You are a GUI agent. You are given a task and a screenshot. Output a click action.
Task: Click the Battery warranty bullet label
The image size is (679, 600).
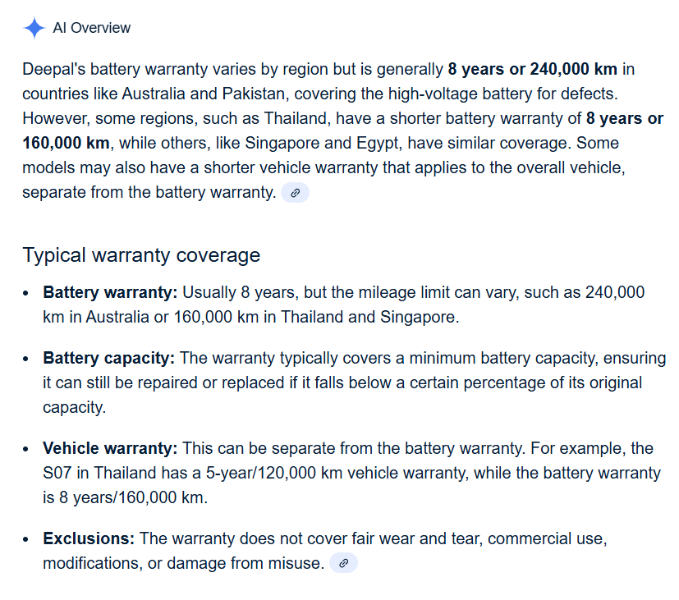(109, 293)
